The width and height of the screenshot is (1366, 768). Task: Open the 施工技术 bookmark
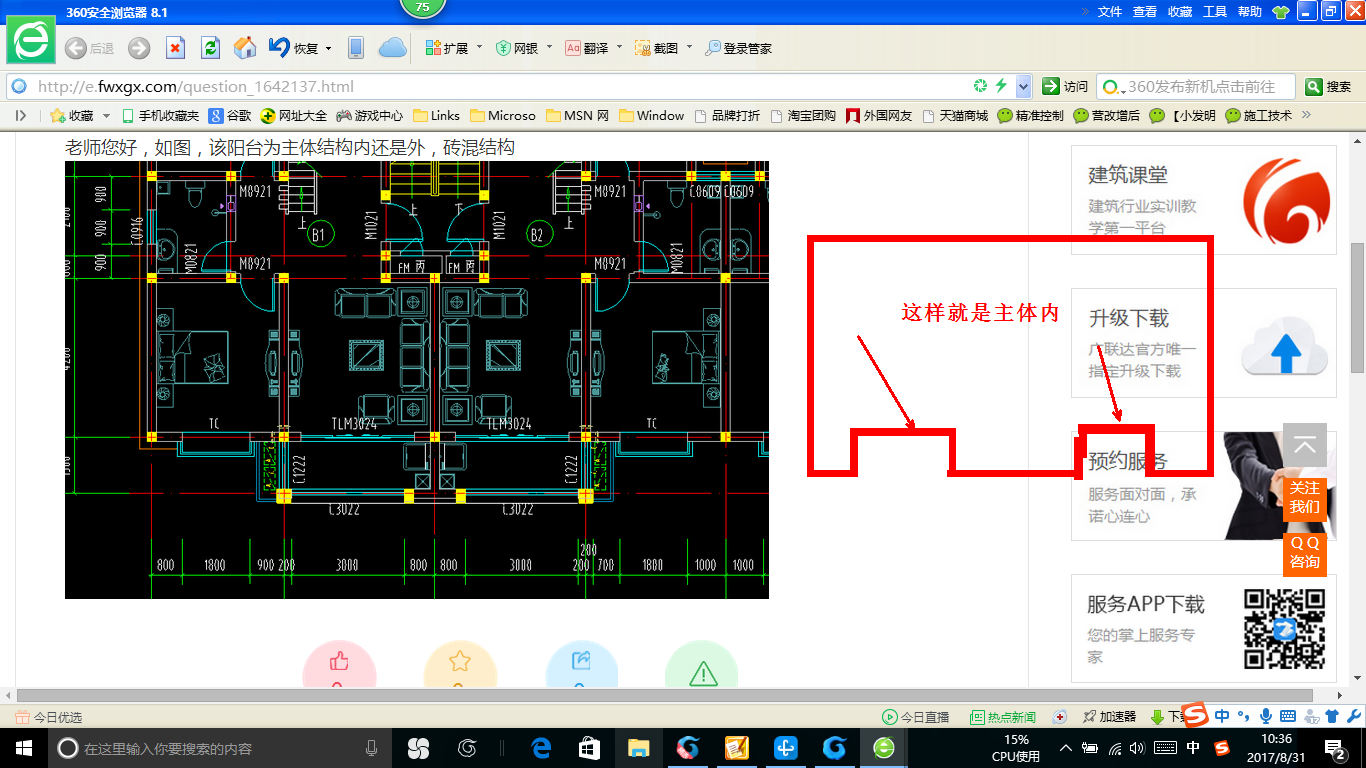tap(1259, 116)
